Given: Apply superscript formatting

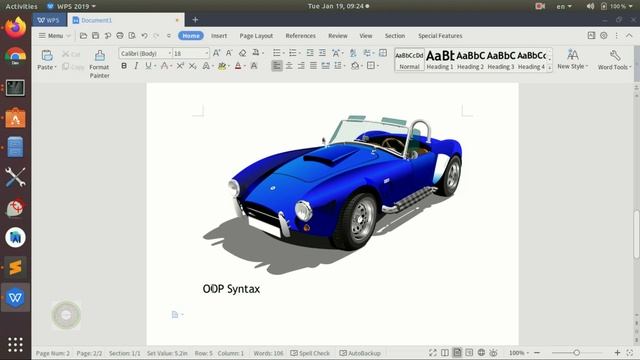Looking at the screenshot, I should 180,66.
